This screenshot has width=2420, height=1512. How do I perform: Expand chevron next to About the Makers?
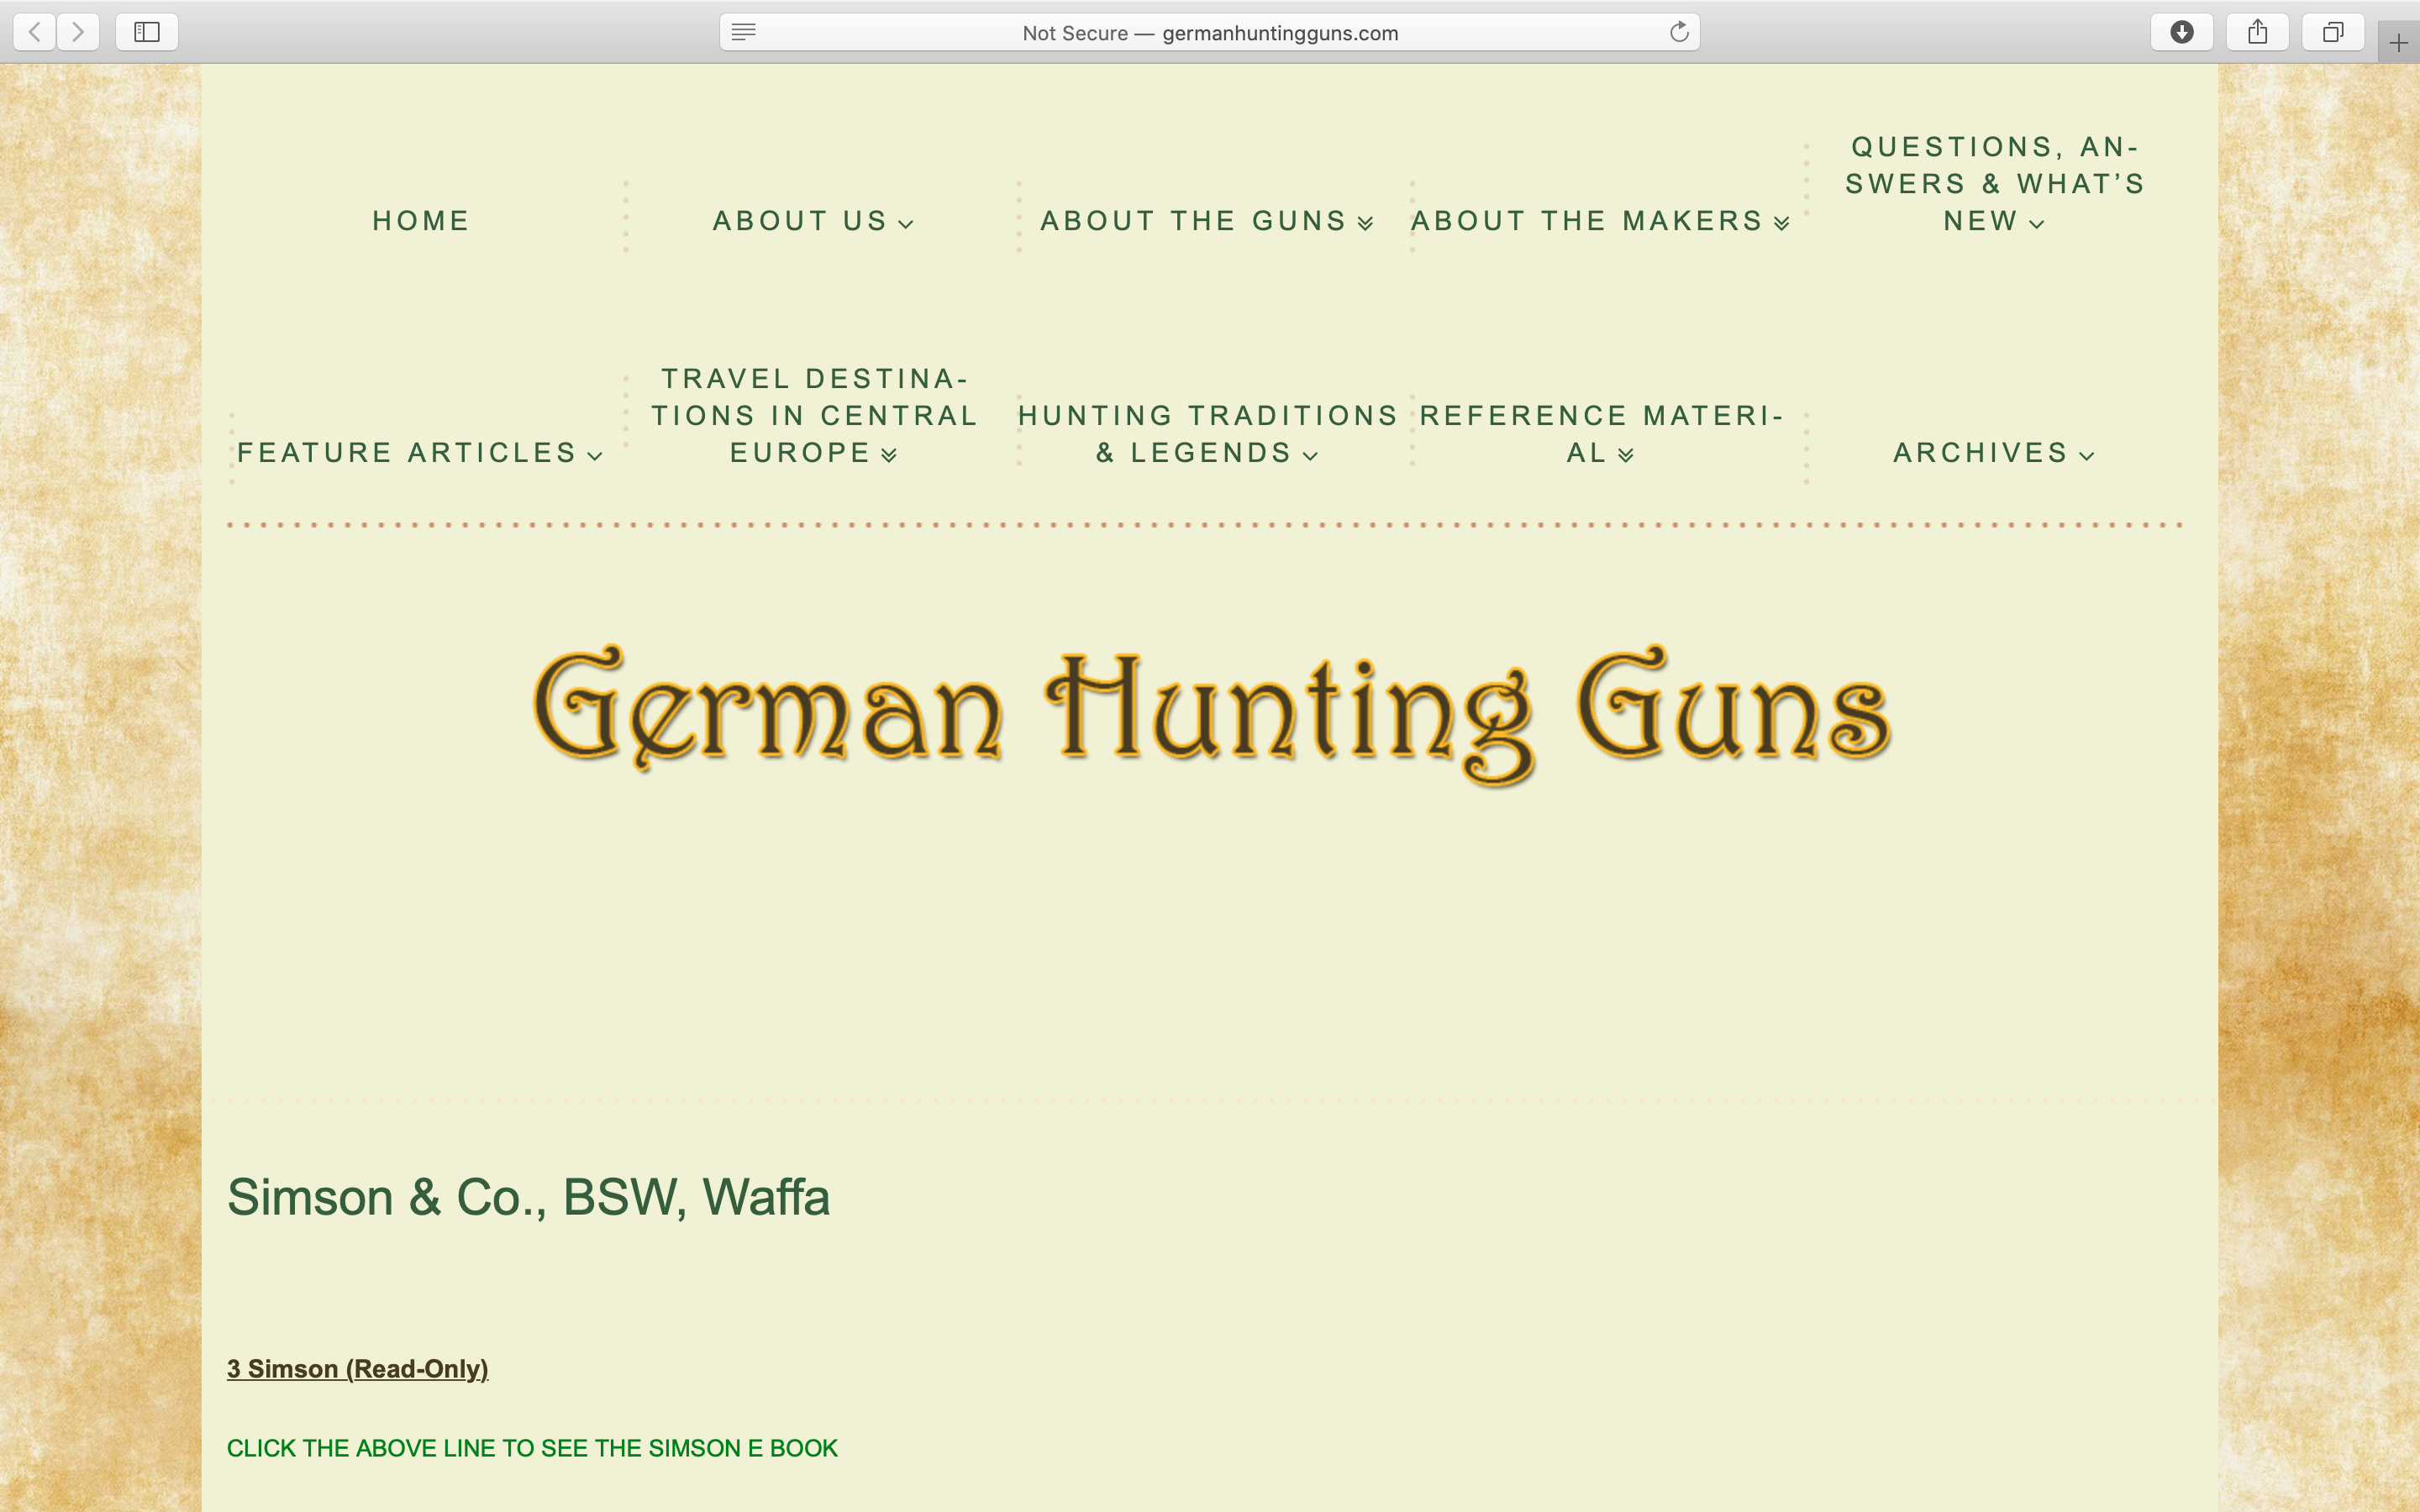tap(1782, 224)
